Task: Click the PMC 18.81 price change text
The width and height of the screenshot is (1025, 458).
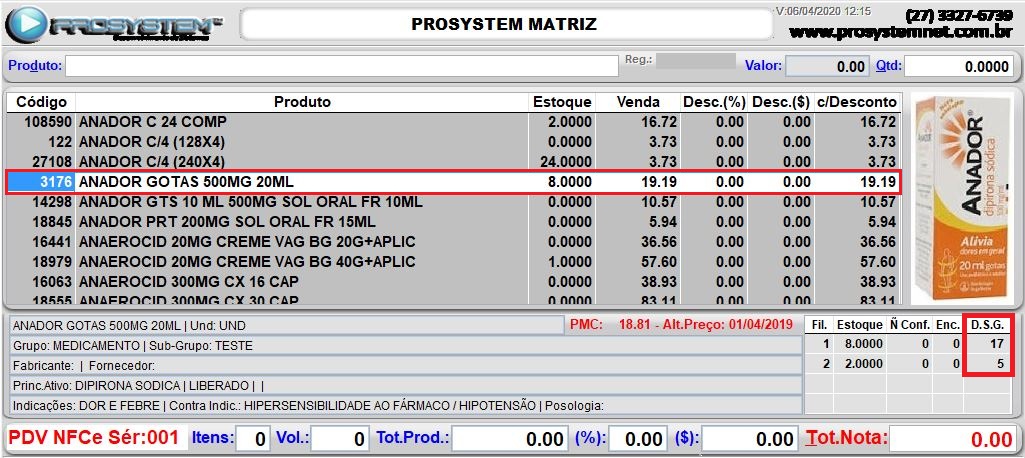Action: click(681, 325)
